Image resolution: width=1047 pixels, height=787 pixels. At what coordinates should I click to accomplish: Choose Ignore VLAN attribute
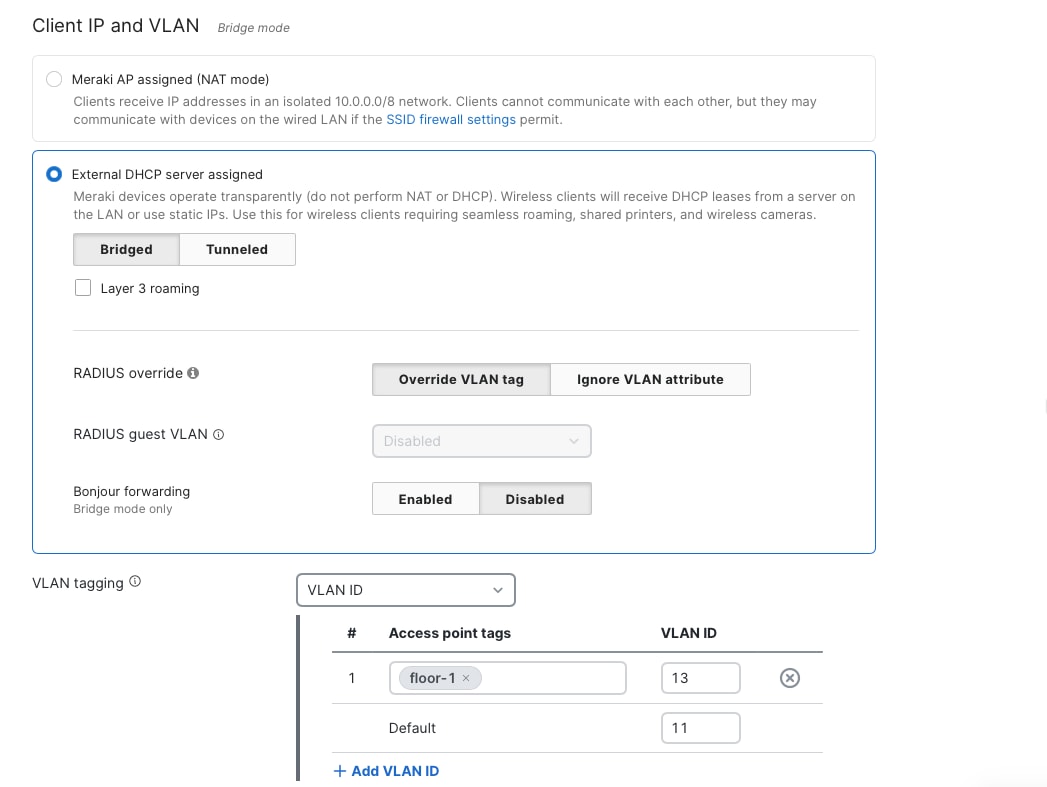click(650, 379)
